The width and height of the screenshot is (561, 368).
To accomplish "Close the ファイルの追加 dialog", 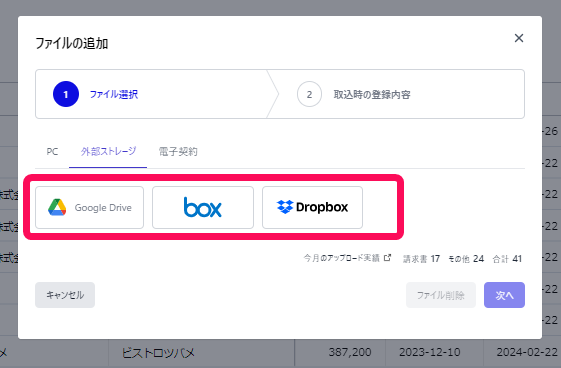I will point(519,38).
